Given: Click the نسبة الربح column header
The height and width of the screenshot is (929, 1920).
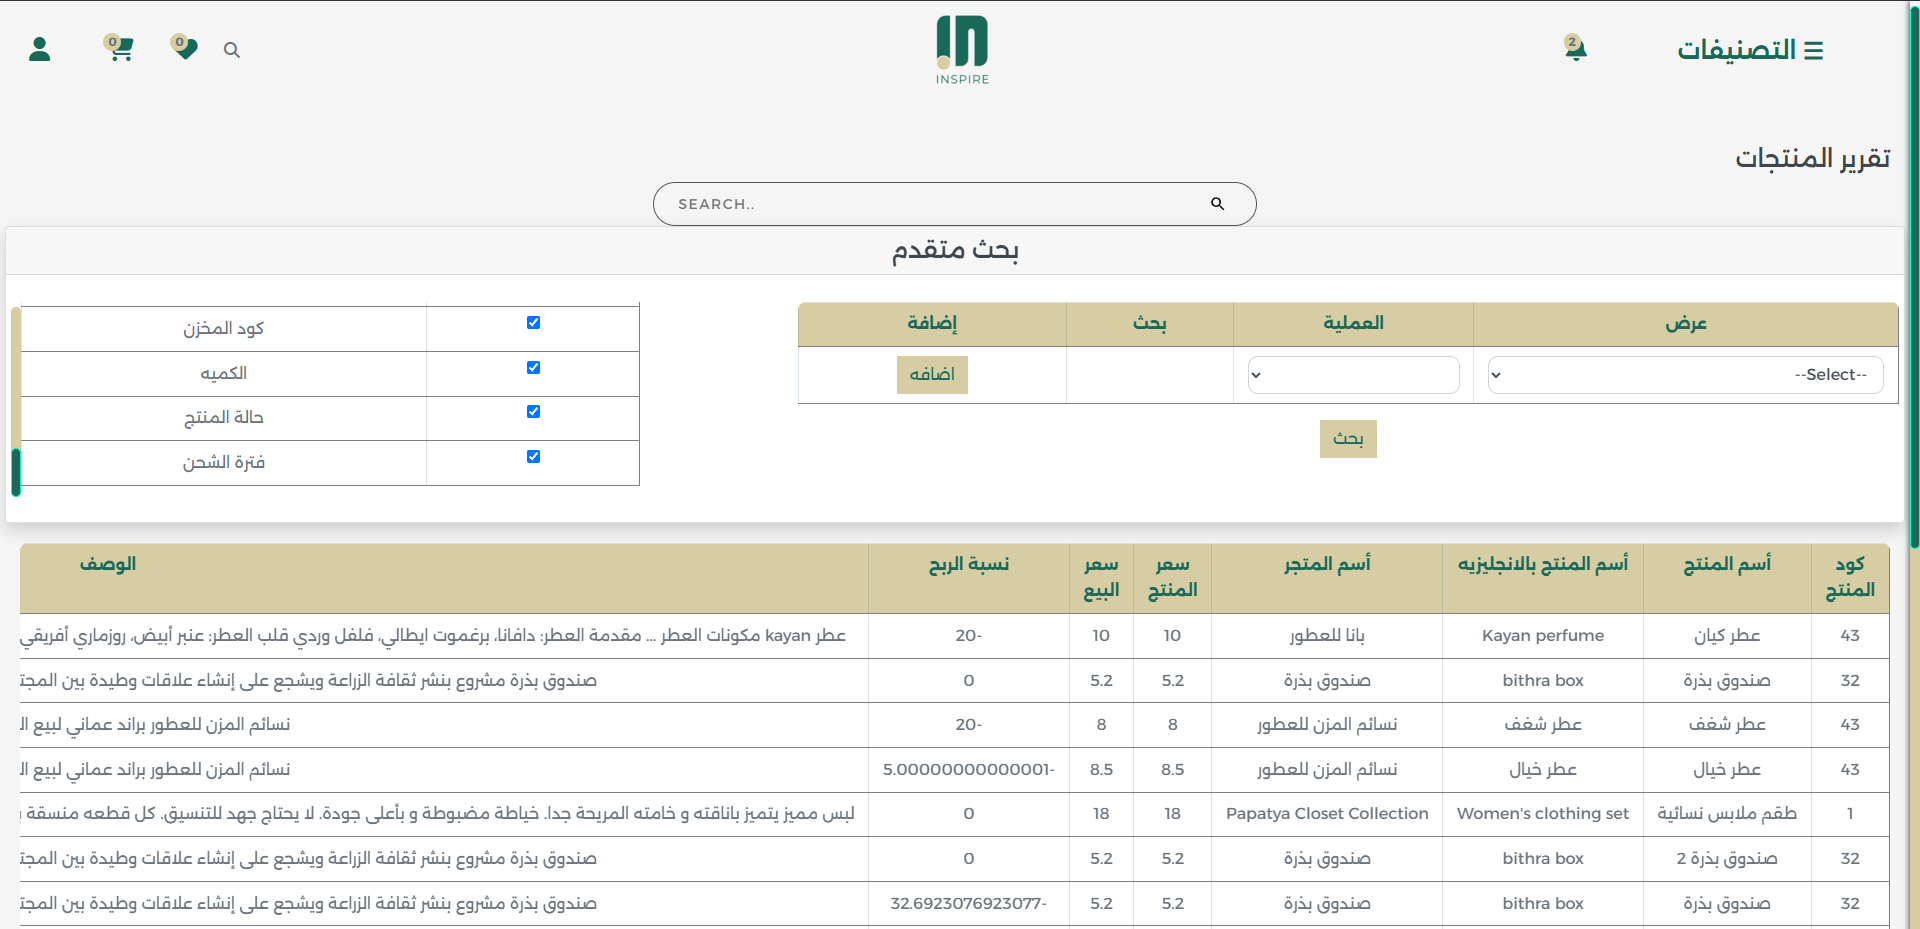Looking at the screenshot, I should tap(968, 565).
